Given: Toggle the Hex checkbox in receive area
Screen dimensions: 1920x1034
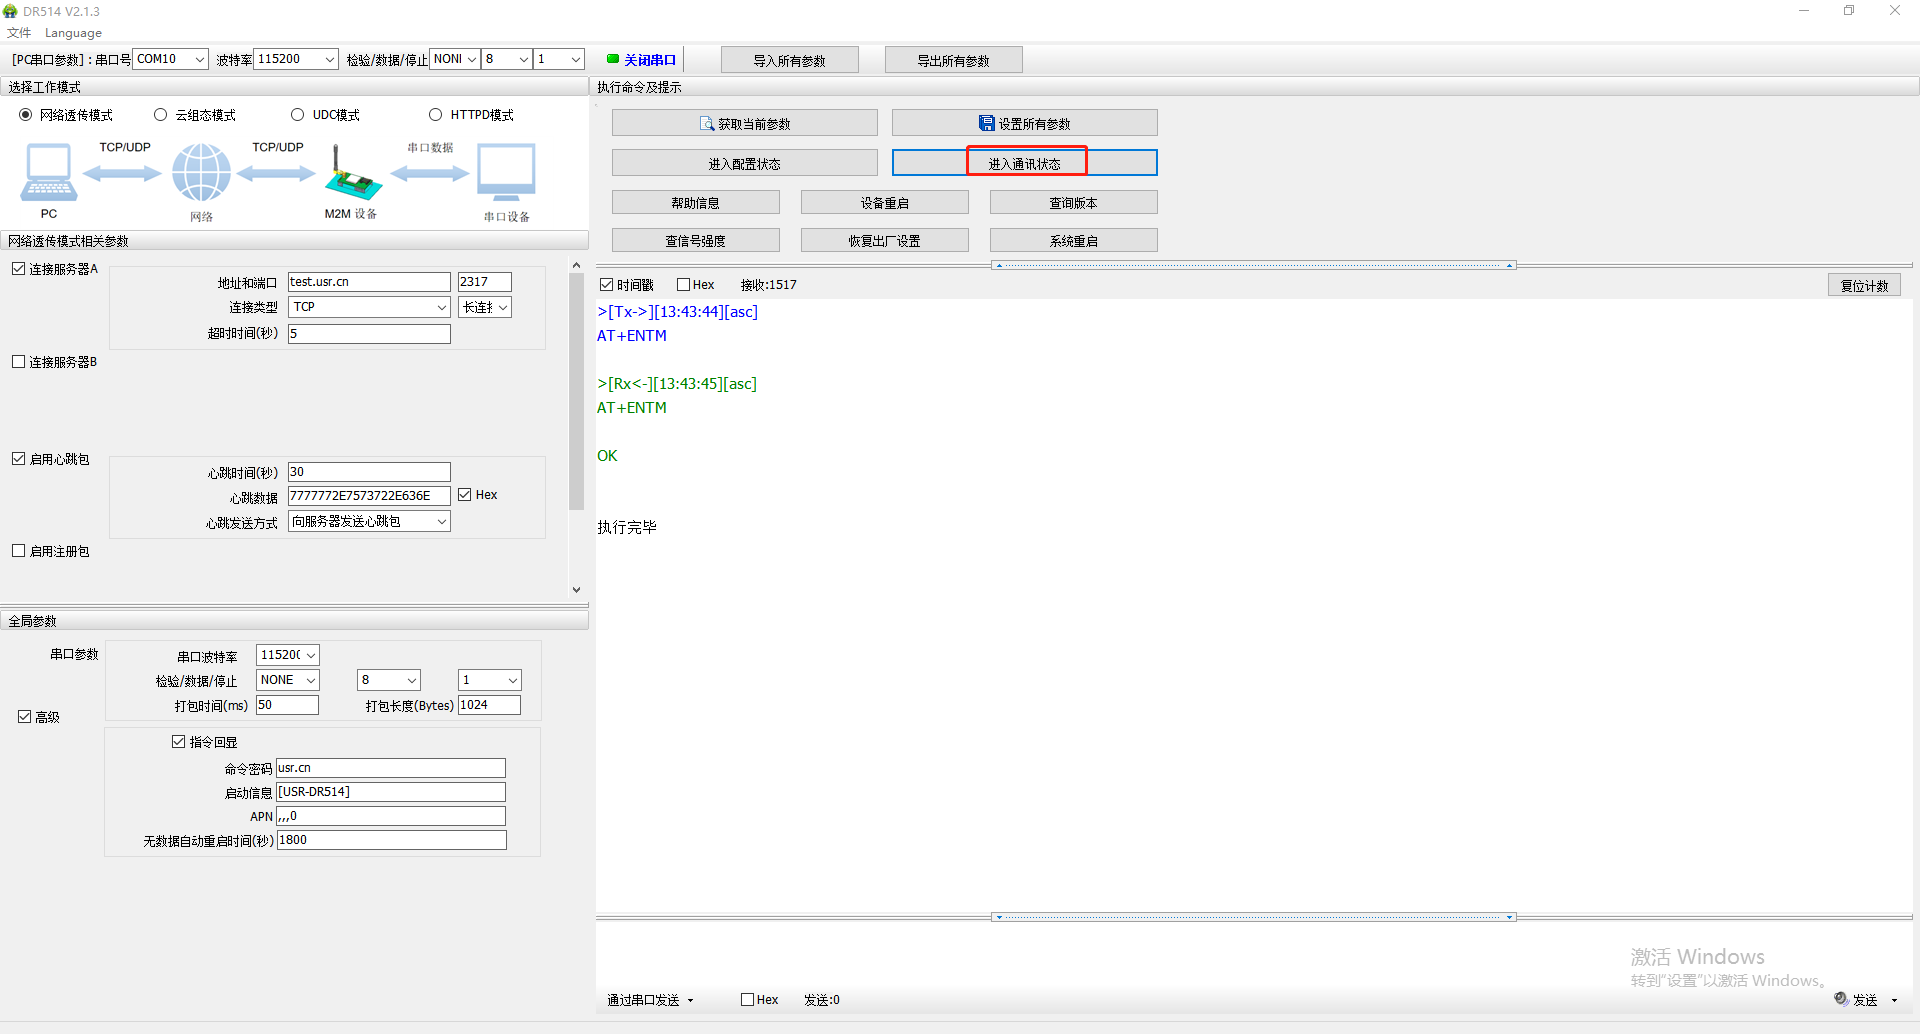Looking at the screenshot, I should point(684,285).
